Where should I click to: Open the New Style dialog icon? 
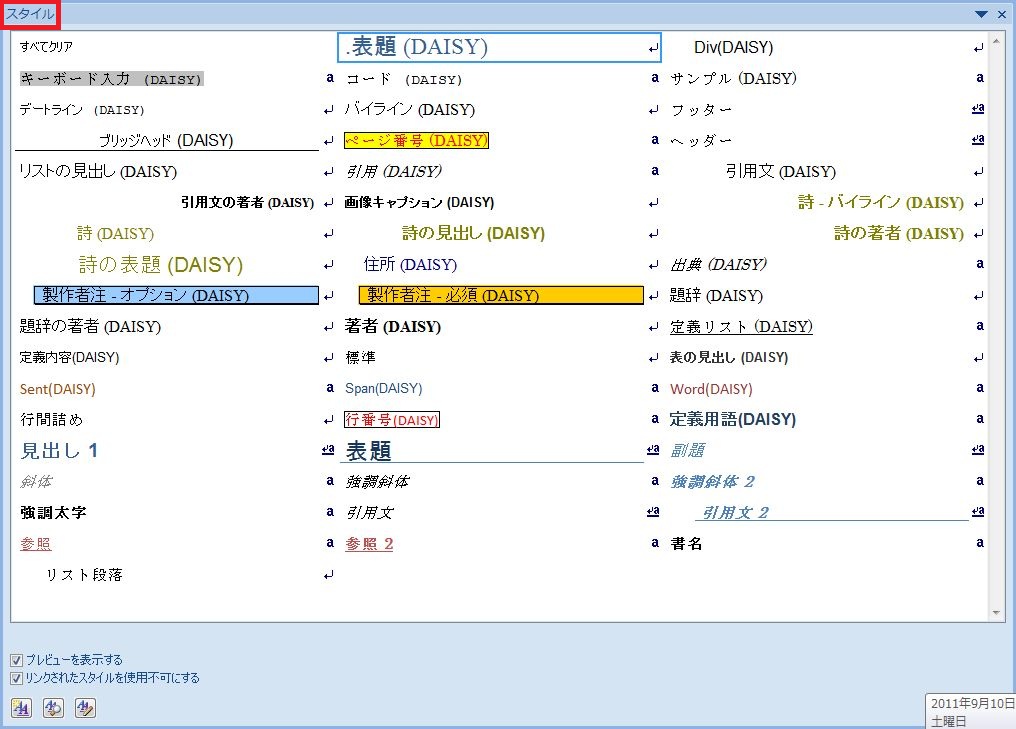click(x=20, y=708)
